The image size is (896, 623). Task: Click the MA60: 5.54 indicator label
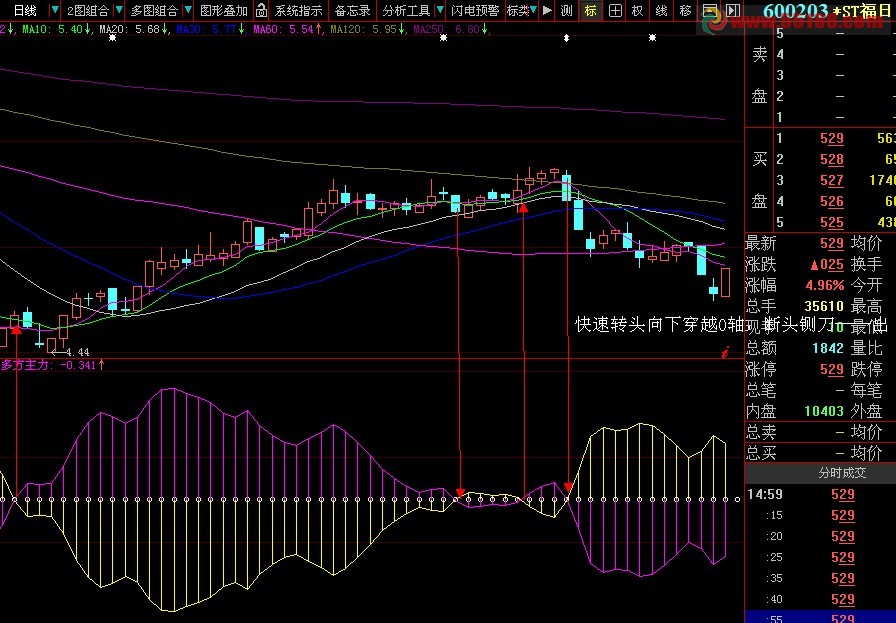(x=287, y=29)
